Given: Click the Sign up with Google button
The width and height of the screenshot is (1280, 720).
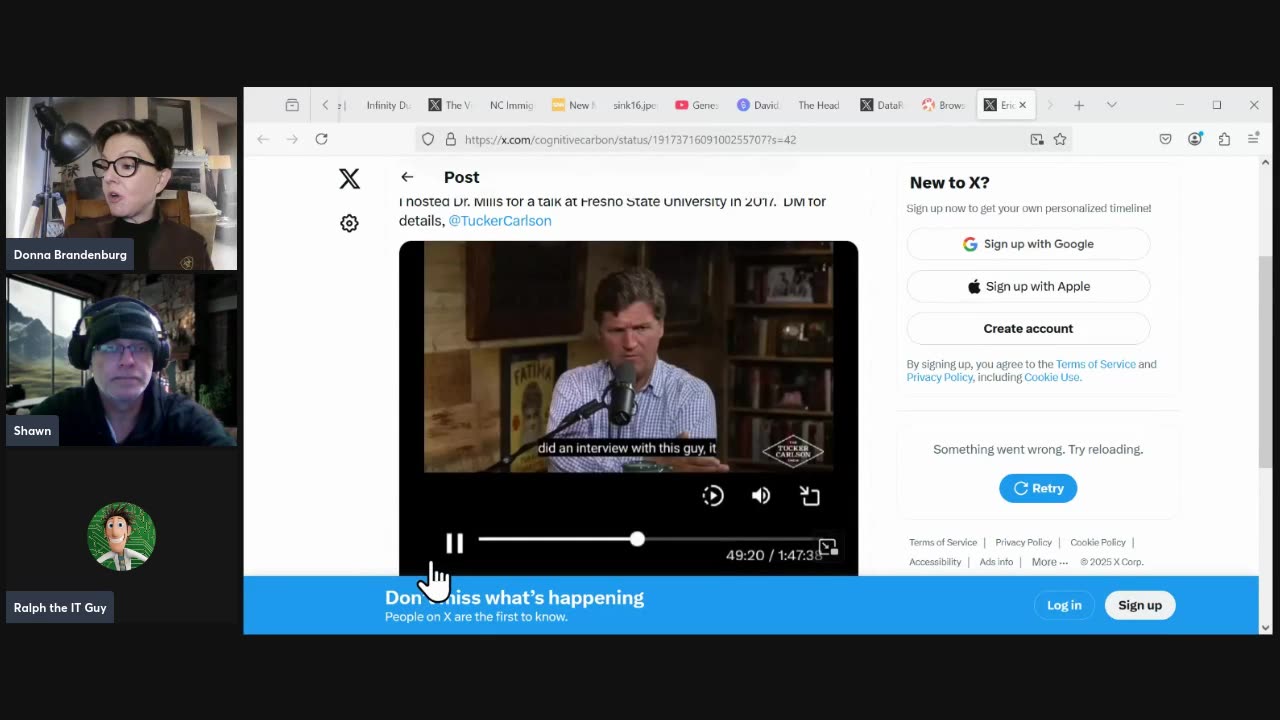Looking at the screenshot, I should 1028,244.
